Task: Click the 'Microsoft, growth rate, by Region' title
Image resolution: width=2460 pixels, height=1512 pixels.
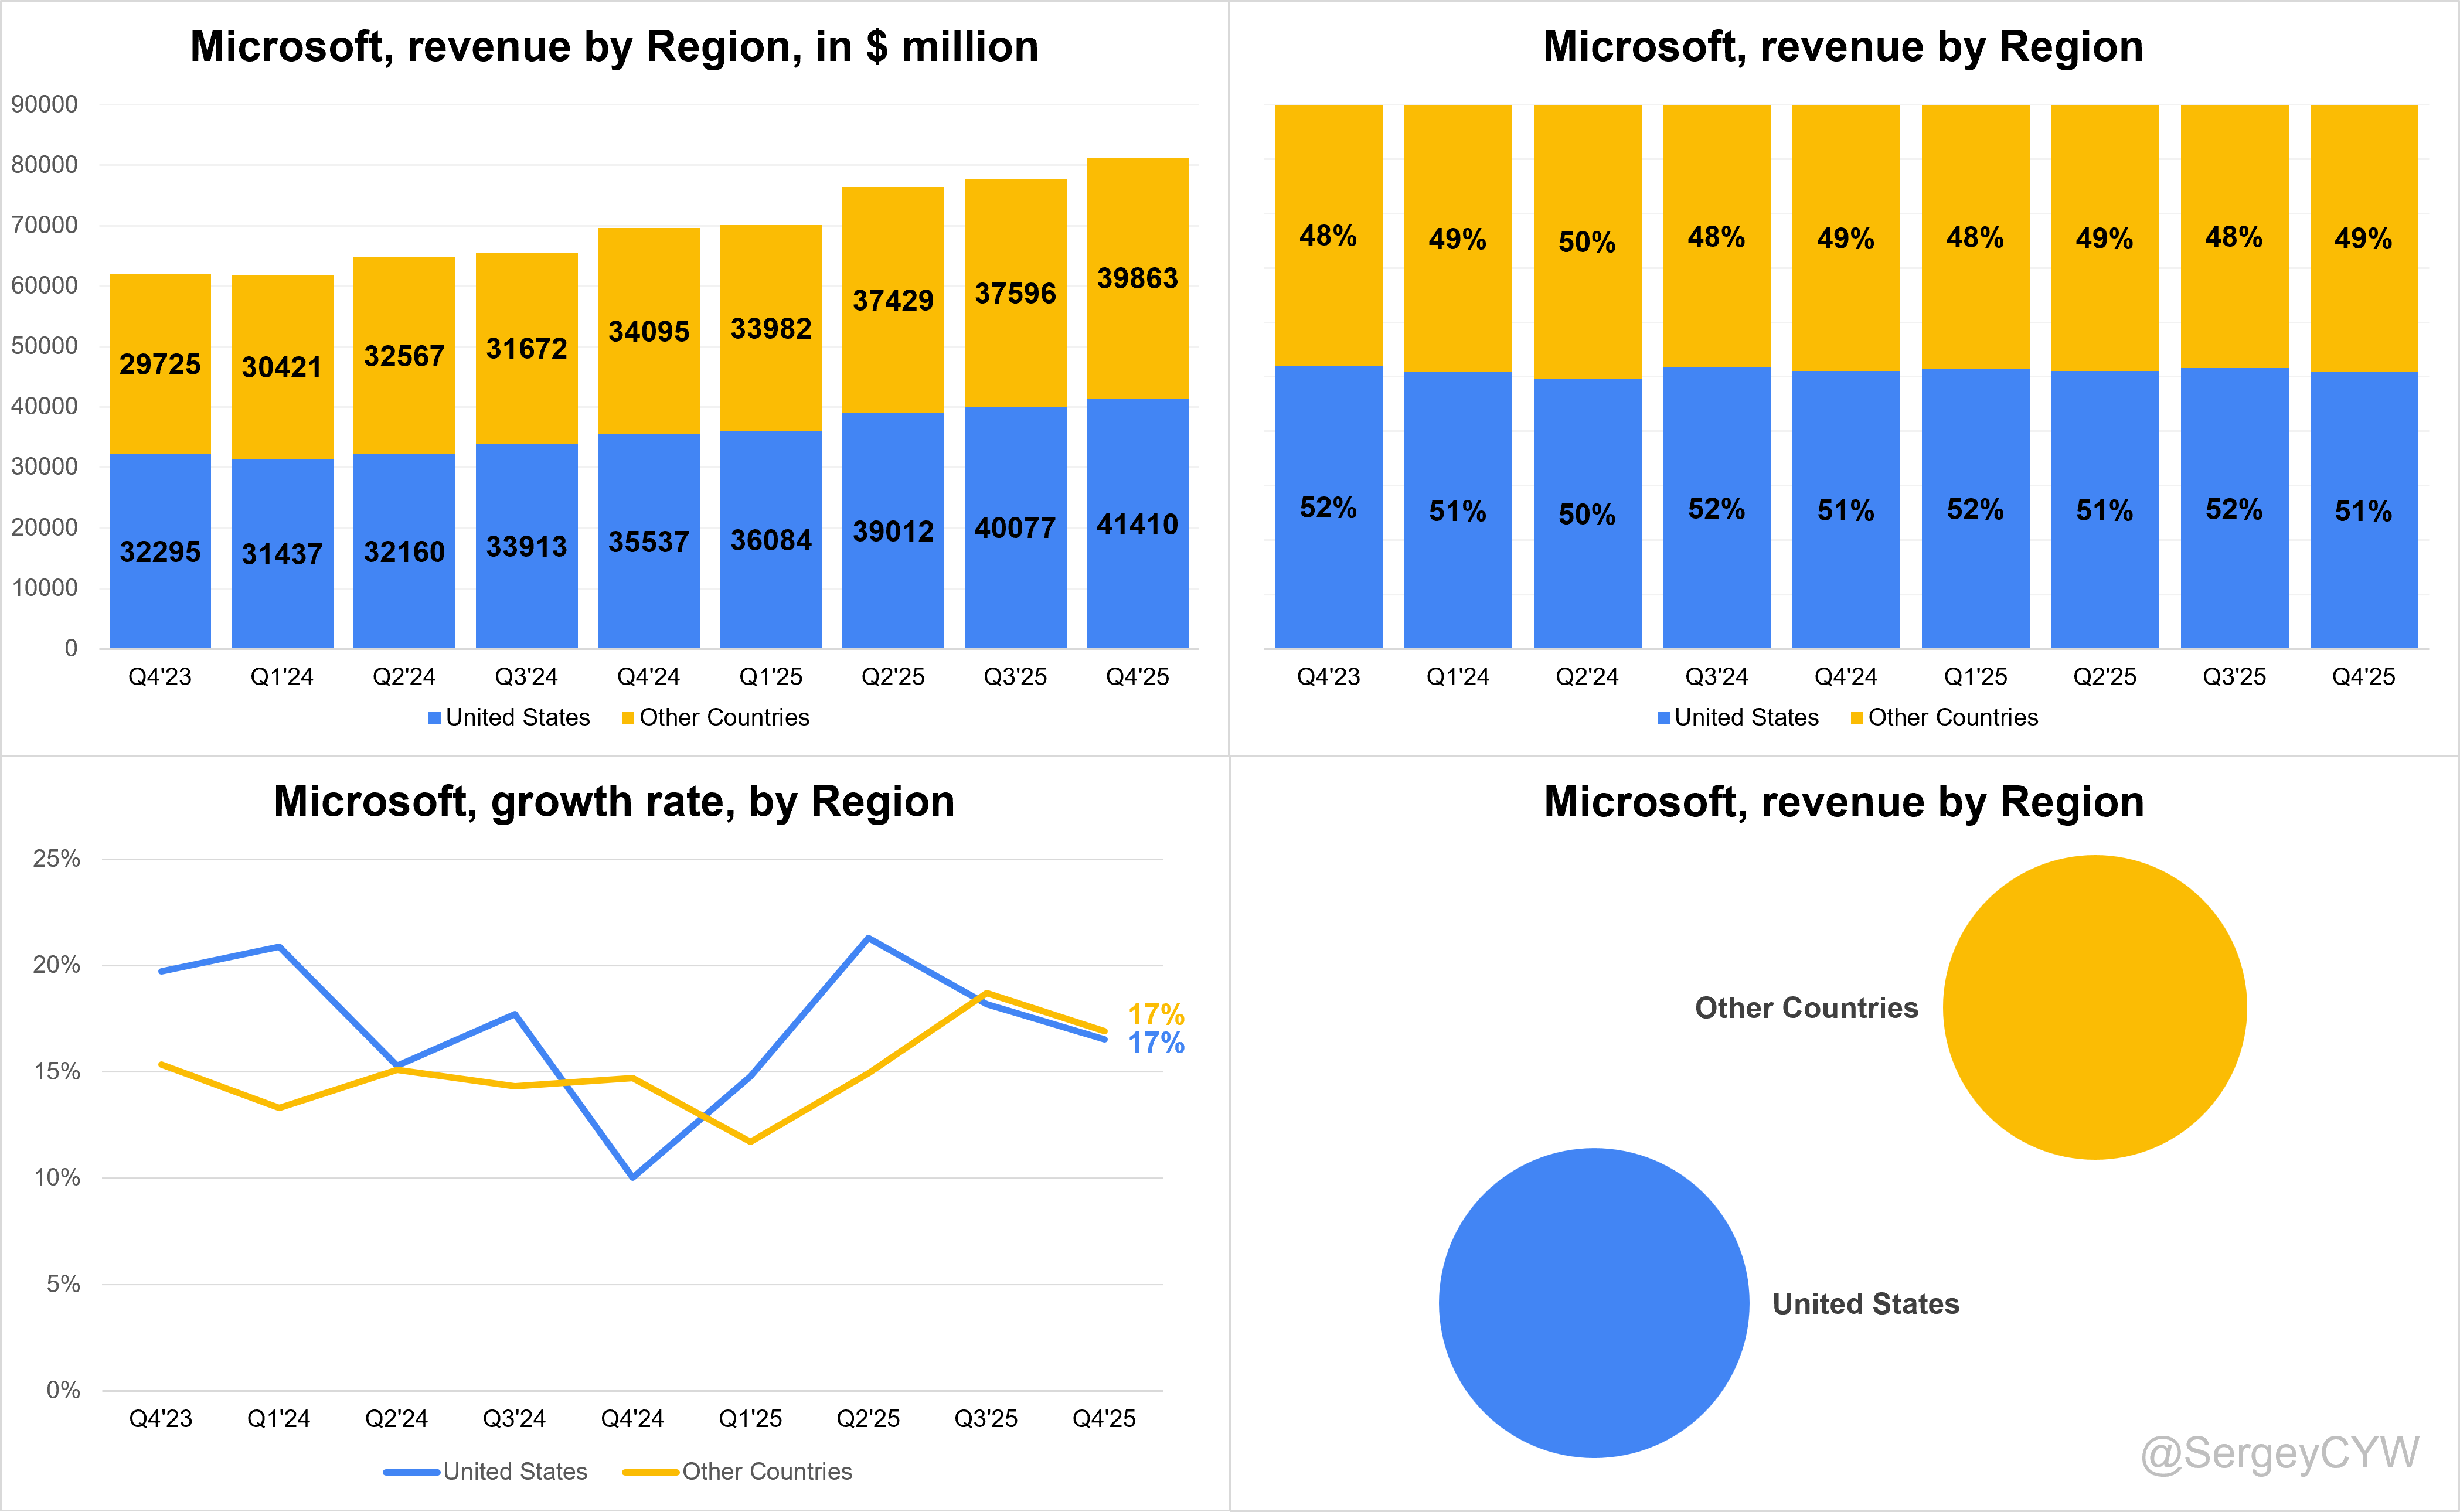Action: pos(614,802)
